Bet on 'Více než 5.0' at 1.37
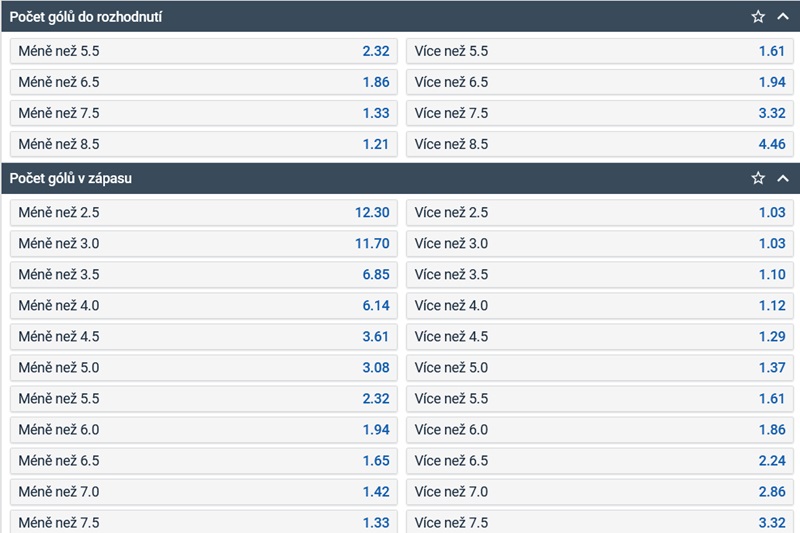This screenshot has height=533, width=800. pos(600,367)
